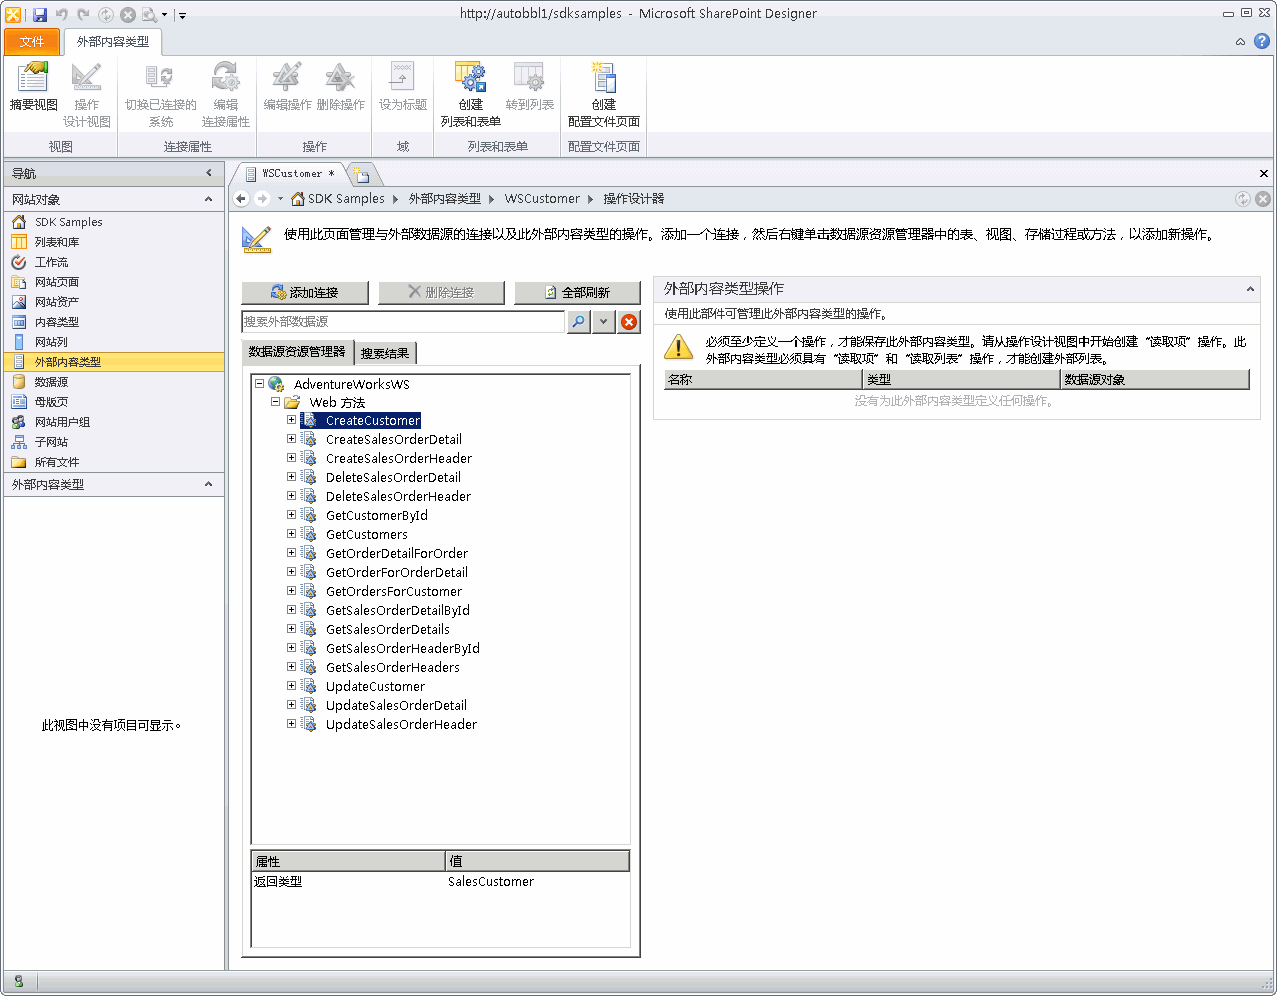
Task: Click the red clear search icon
Action: [x=629, y=322]
